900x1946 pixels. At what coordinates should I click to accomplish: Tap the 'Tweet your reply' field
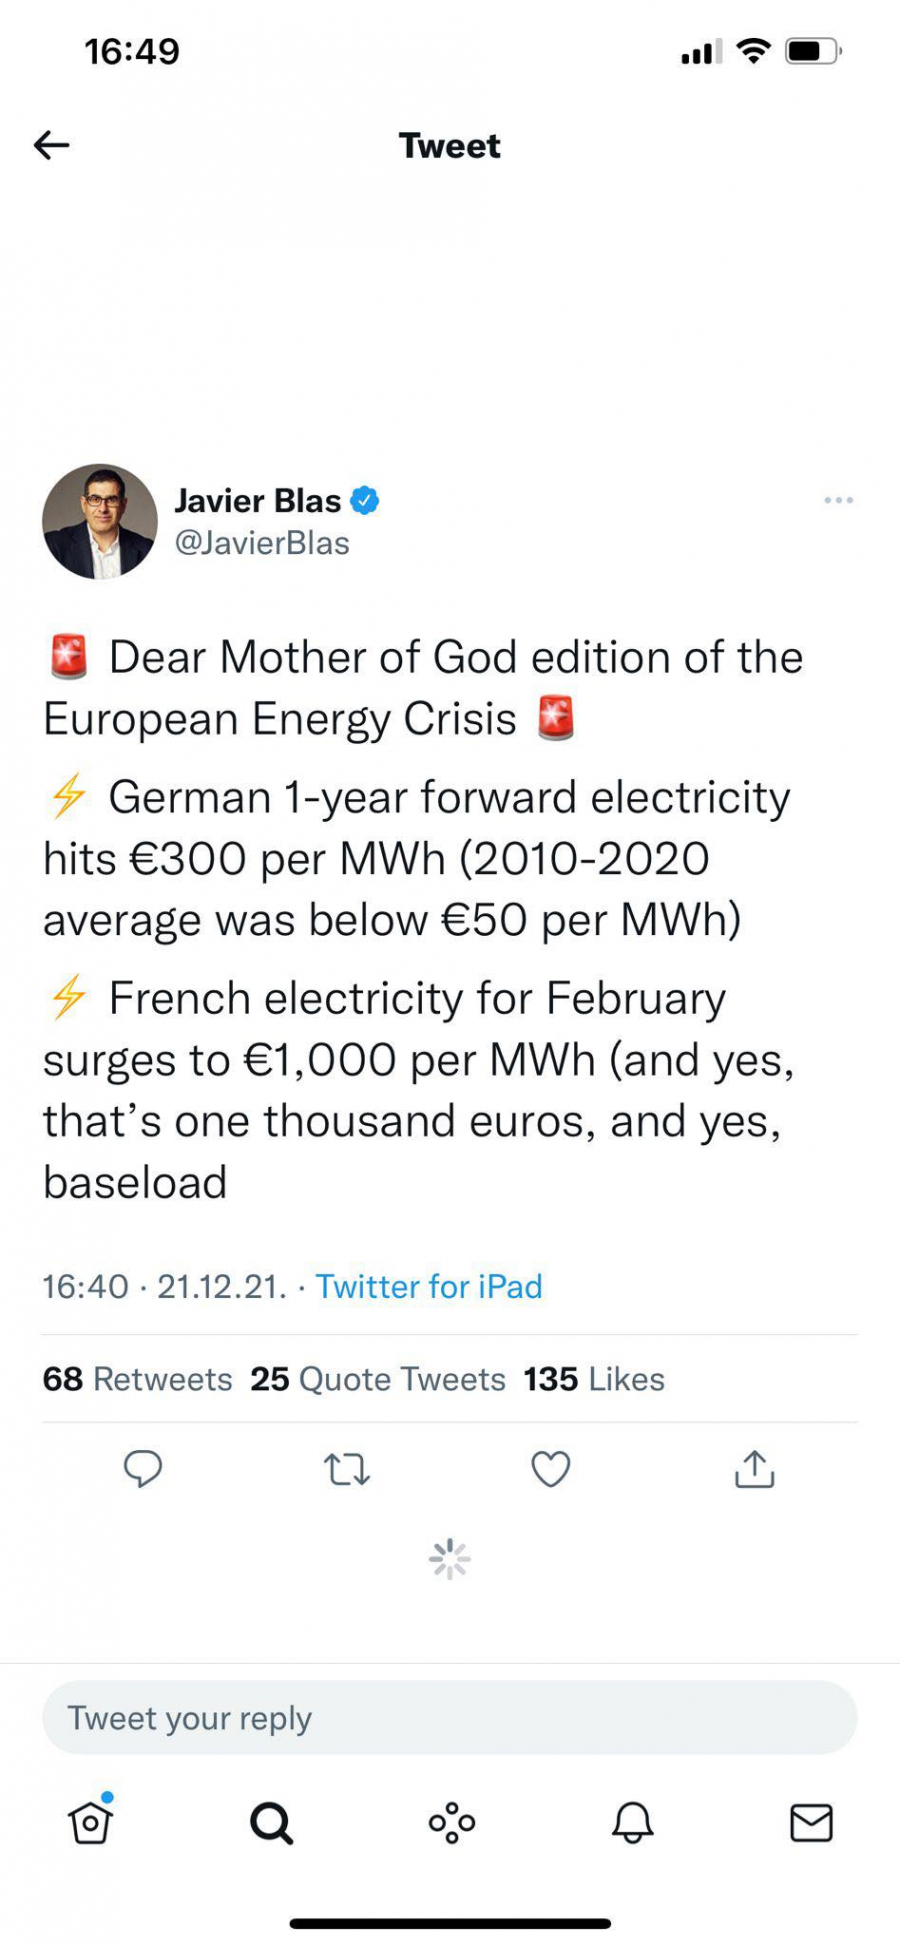[450, 1718]
